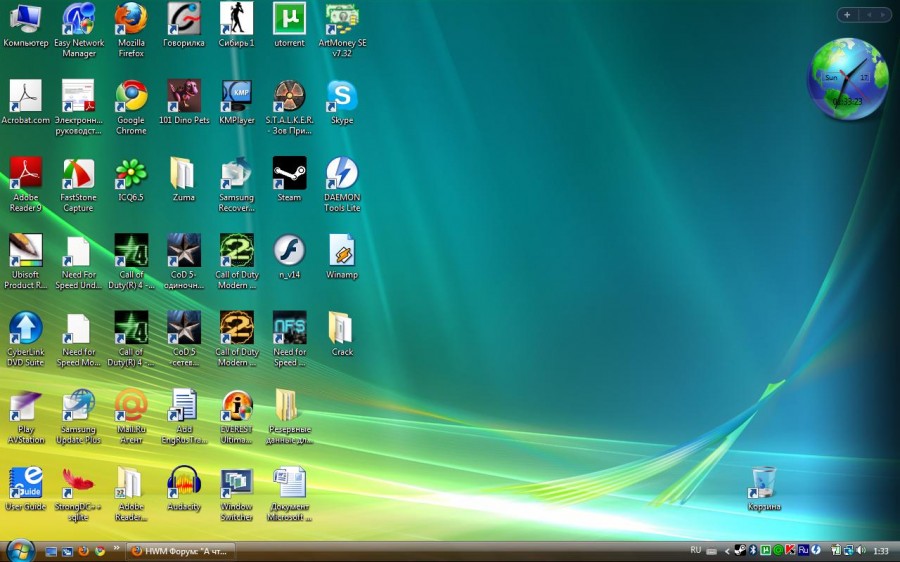Open the RU language indicator
The image size is (900, 562).
[696, 550]
